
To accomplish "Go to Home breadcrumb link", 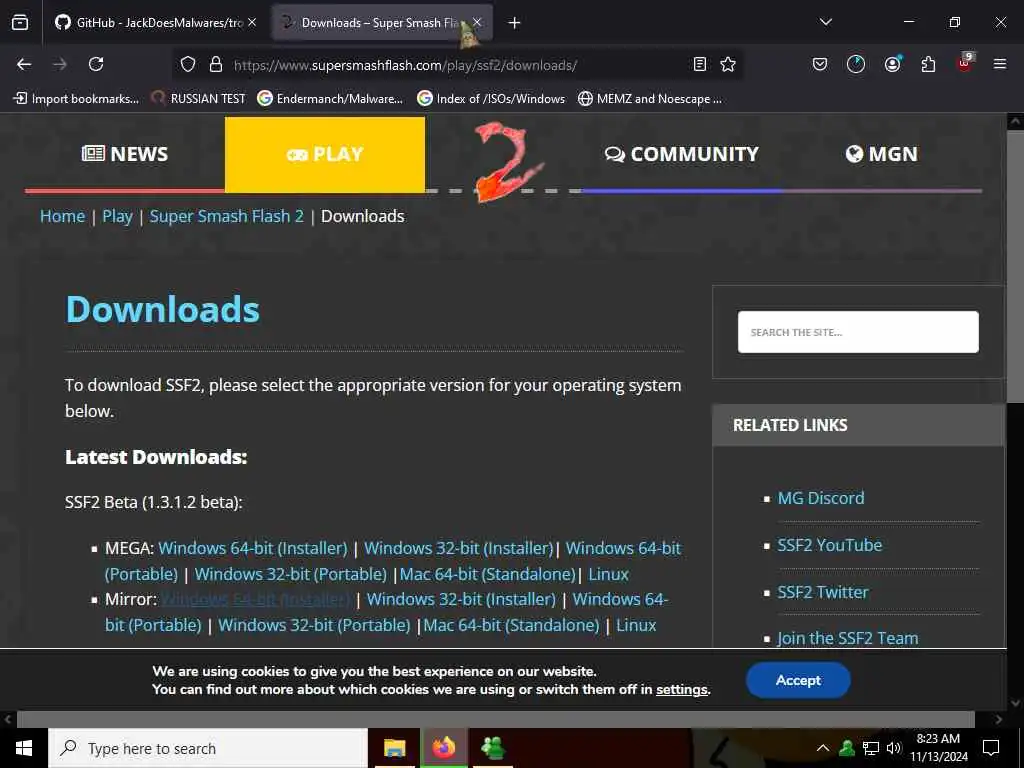I will [62, 216].
